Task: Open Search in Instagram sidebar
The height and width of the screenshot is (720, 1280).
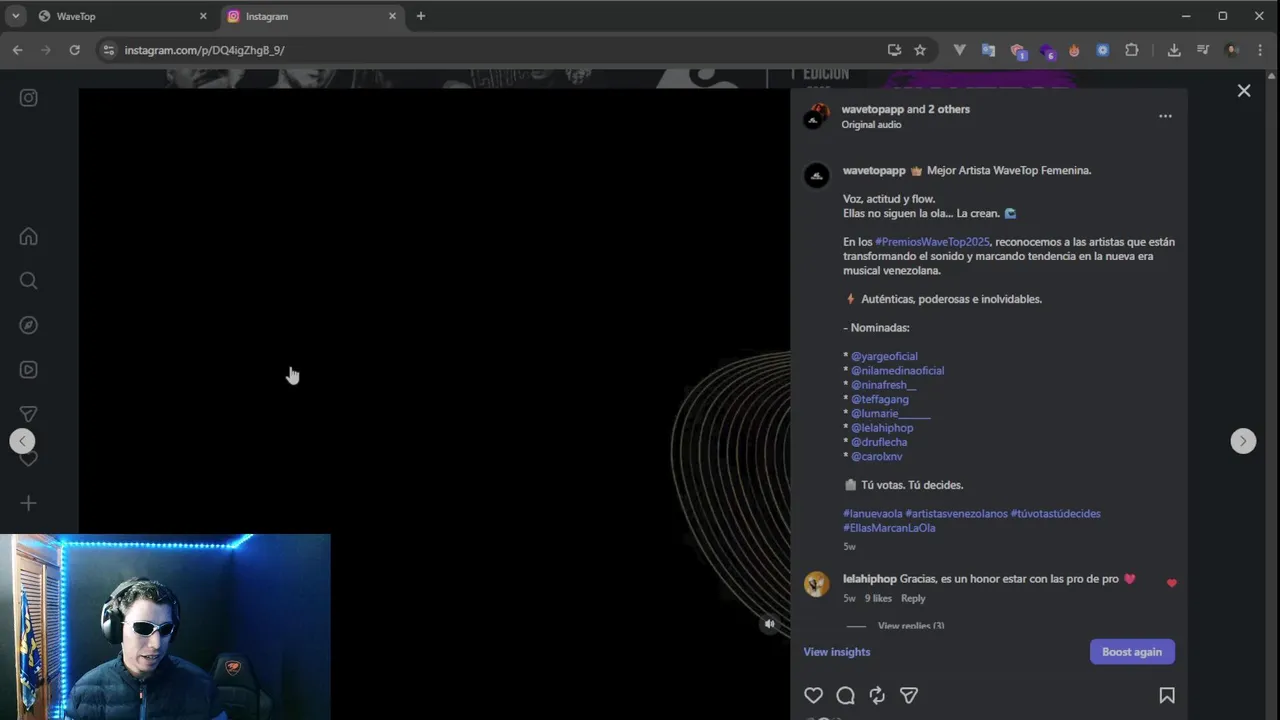Action: pyautogui.click(x=29, y=281)
